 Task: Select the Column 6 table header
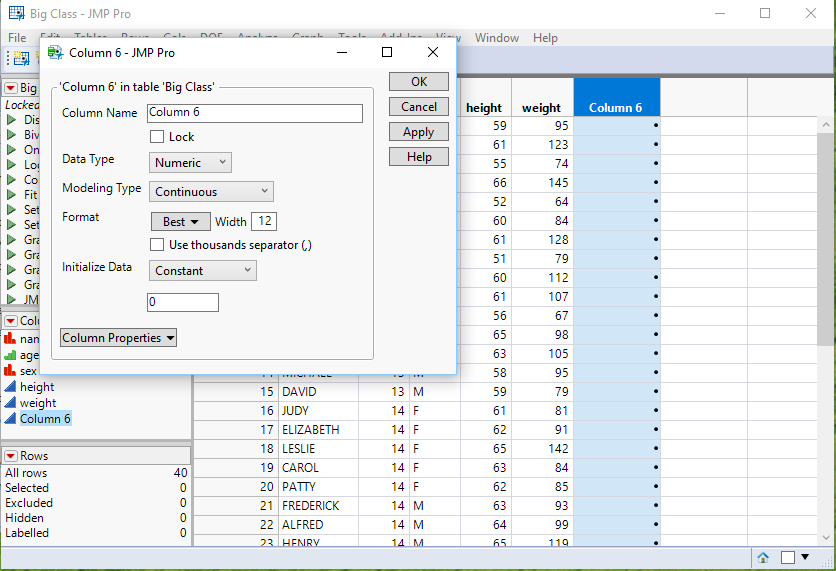617,98
